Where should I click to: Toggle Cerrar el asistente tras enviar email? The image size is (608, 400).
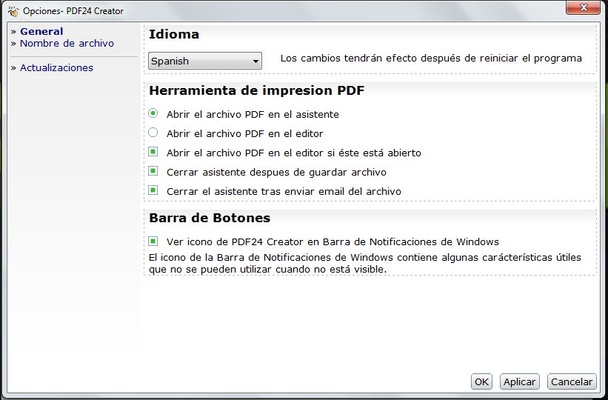153,190
